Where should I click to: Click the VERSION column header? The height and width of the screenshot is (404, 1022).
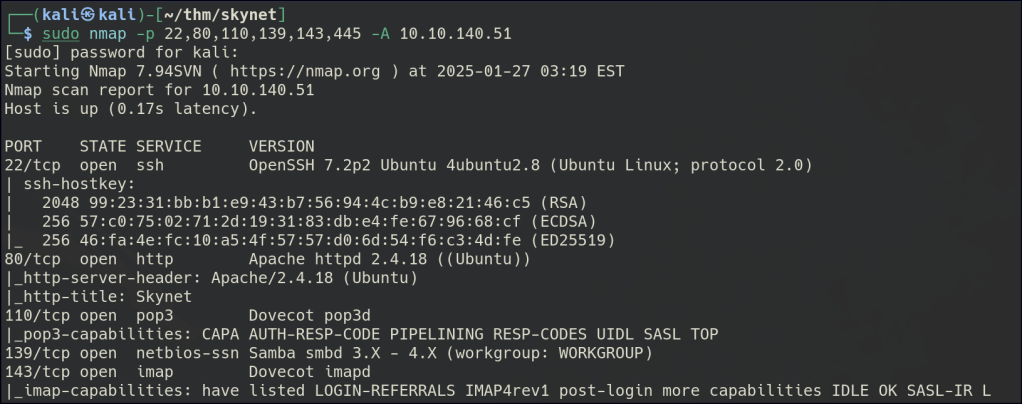point(281,146)
